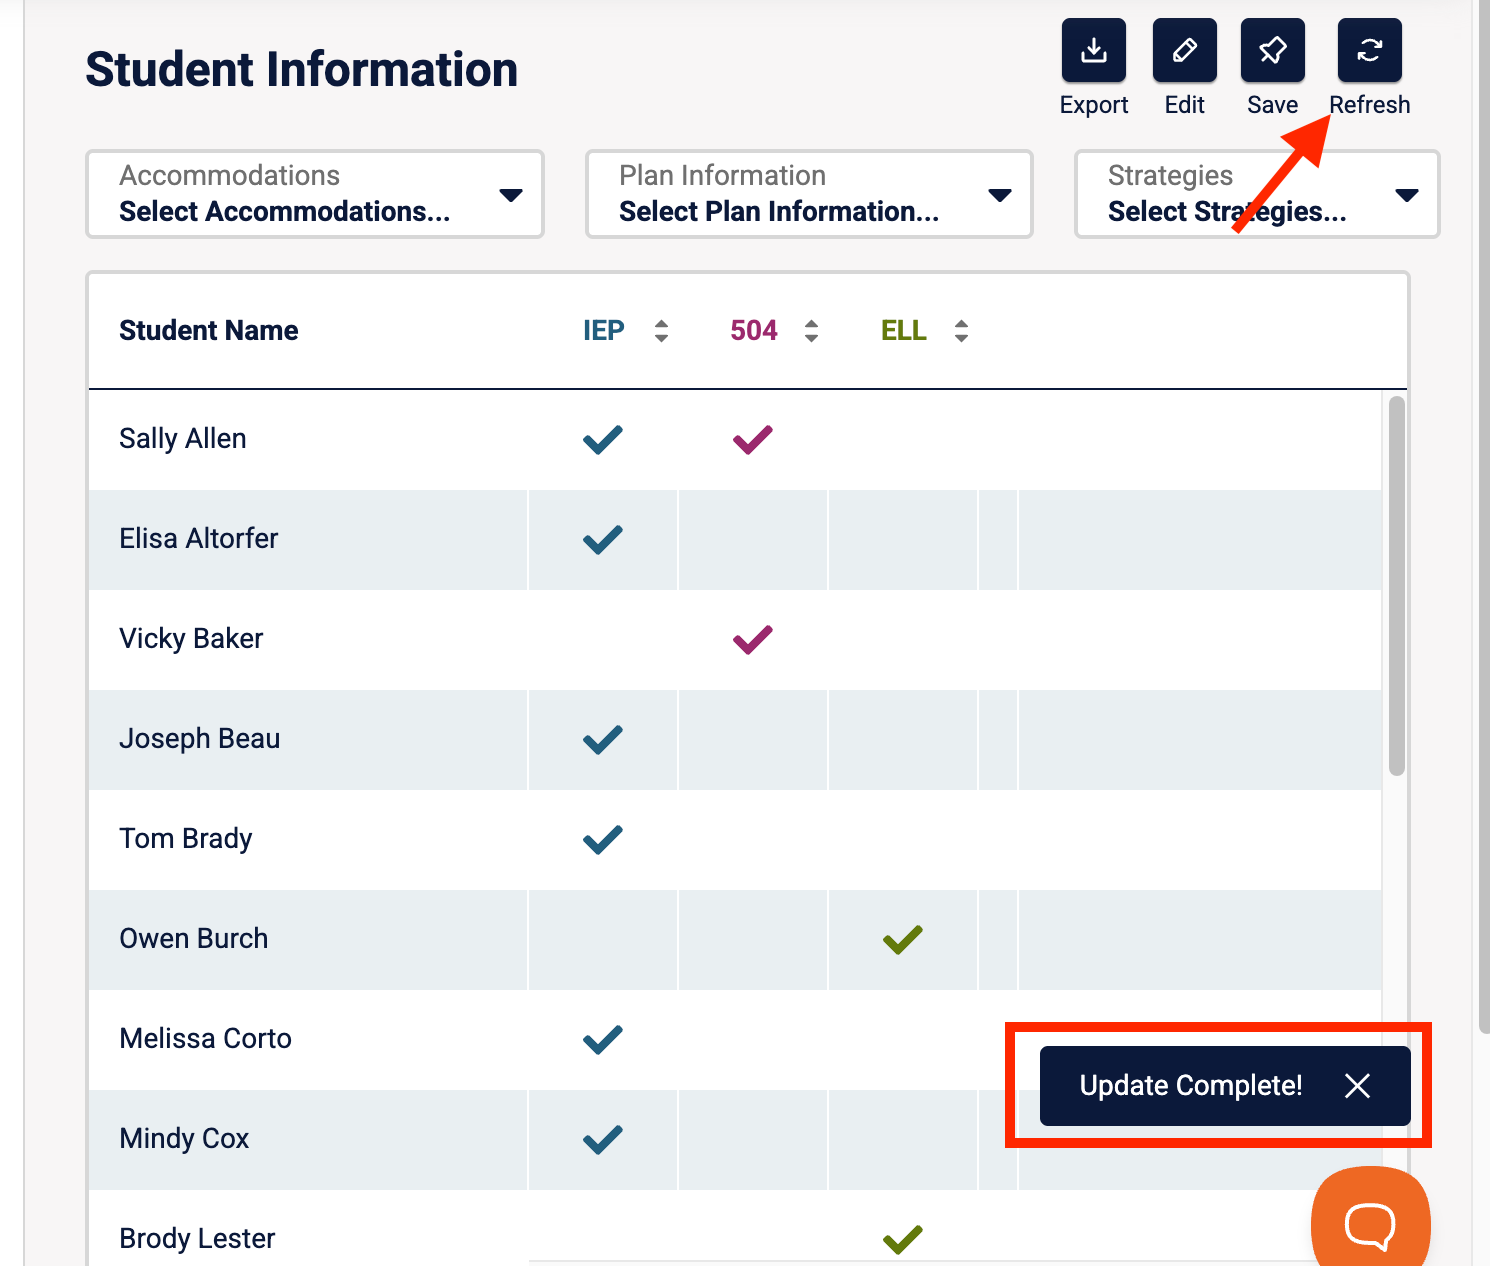1490x1266 pixels.
Task: Click the Update Complete! message text
Action: click(1191, 1086)
